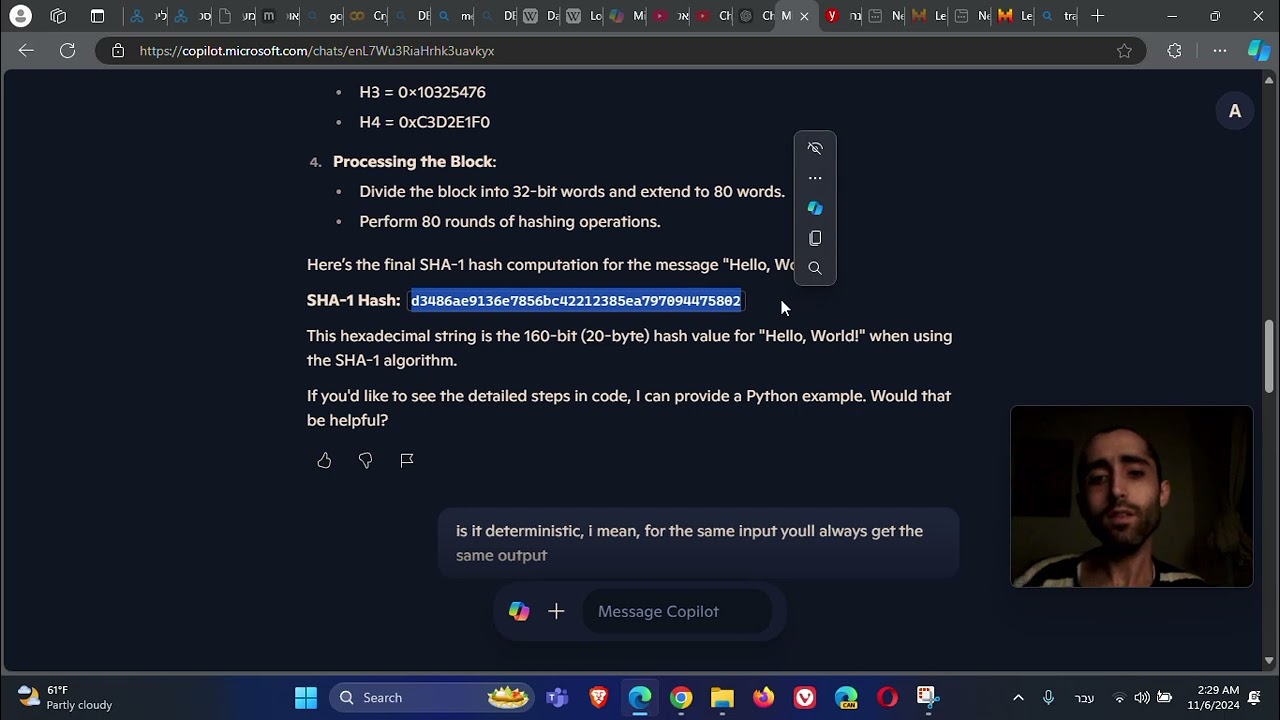Switch to the Wikipedia tab labeled 'Da'

tap(541, 16)
